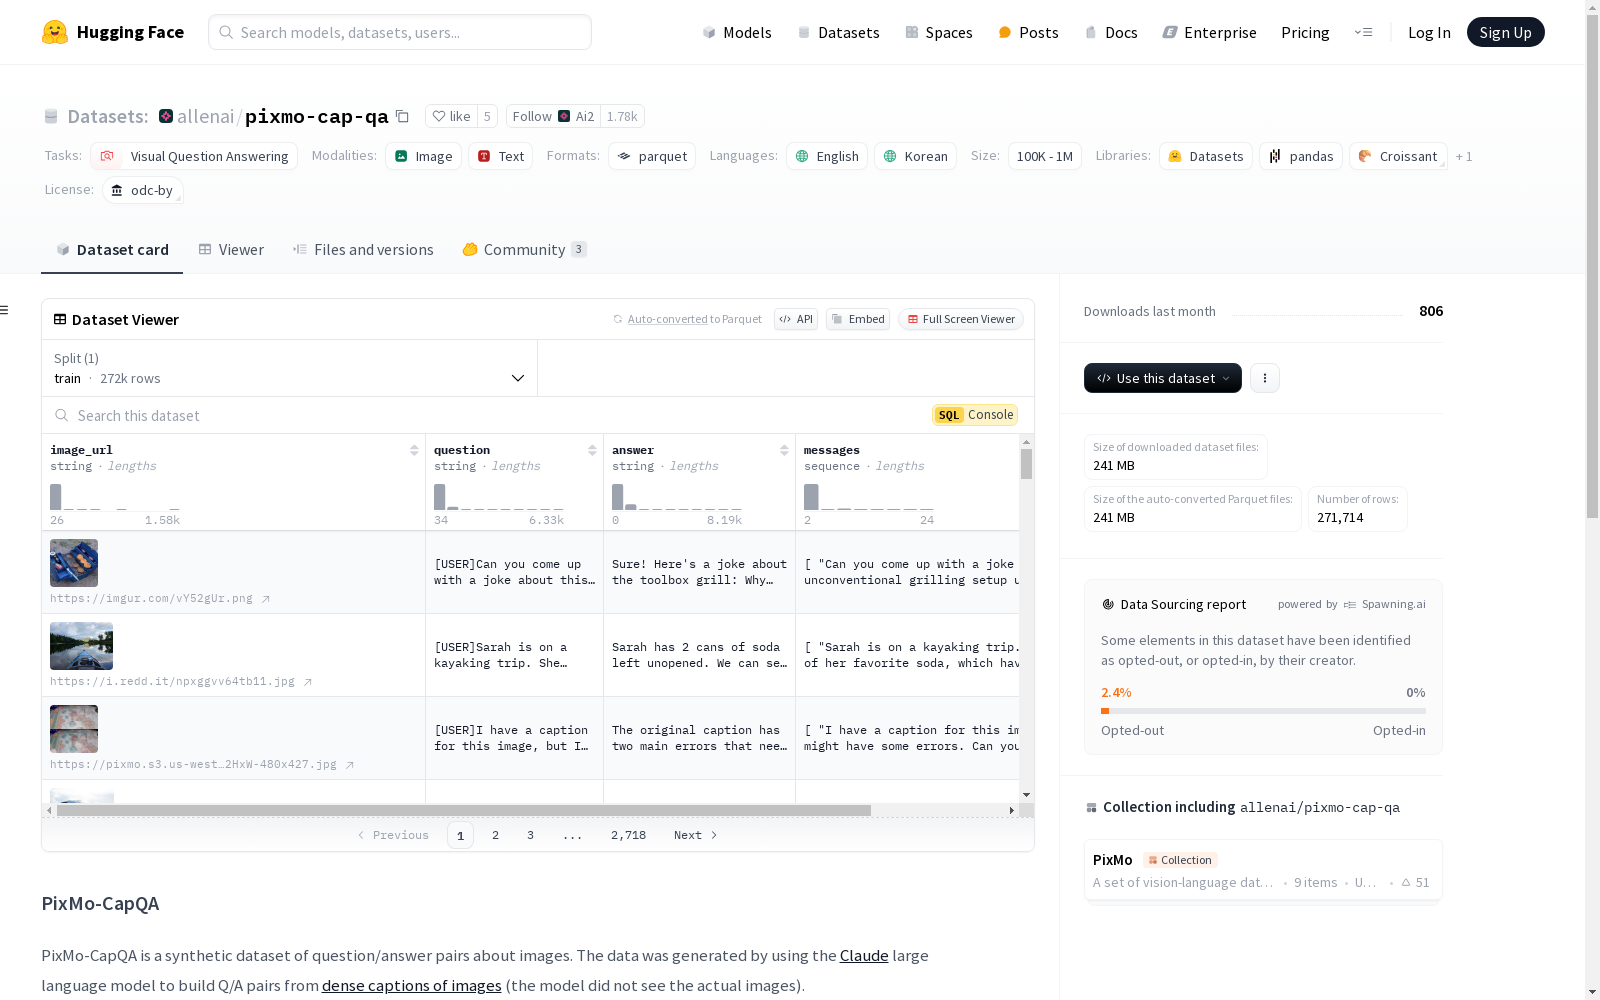The image size is (1600, 1000).
Task: Follow the Ai2 organization
Action: pyautogui.click(x=553, y=116)
